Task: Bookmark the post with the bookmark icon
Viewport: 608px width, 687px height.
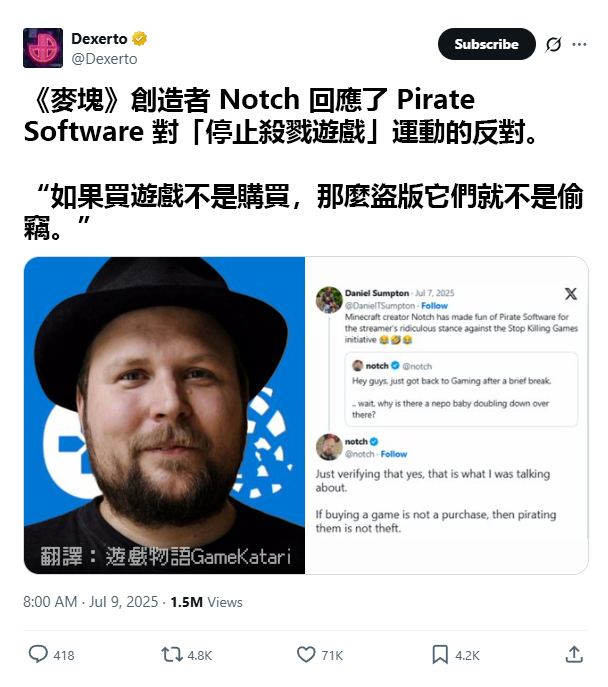Action: click(440, 655)
